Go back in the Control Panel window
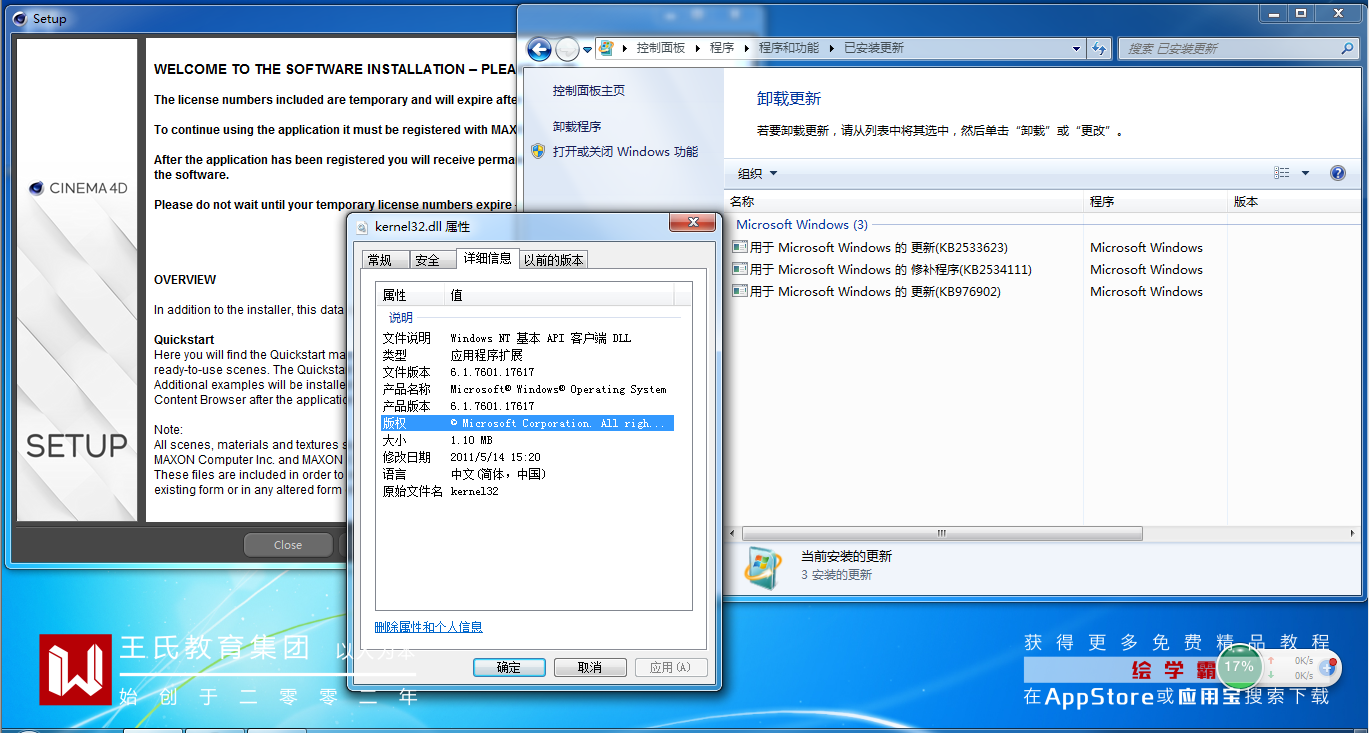This screenshot has width=1369, height=733. pyautogui.click(x=539, y=48)
